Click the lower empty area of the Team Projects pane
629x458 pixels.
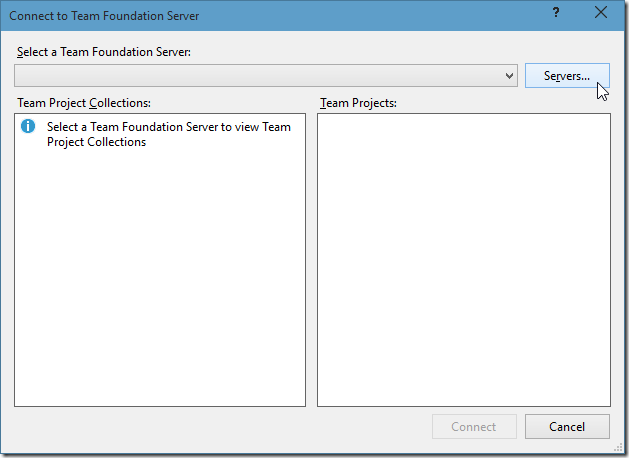click(464, 341)
